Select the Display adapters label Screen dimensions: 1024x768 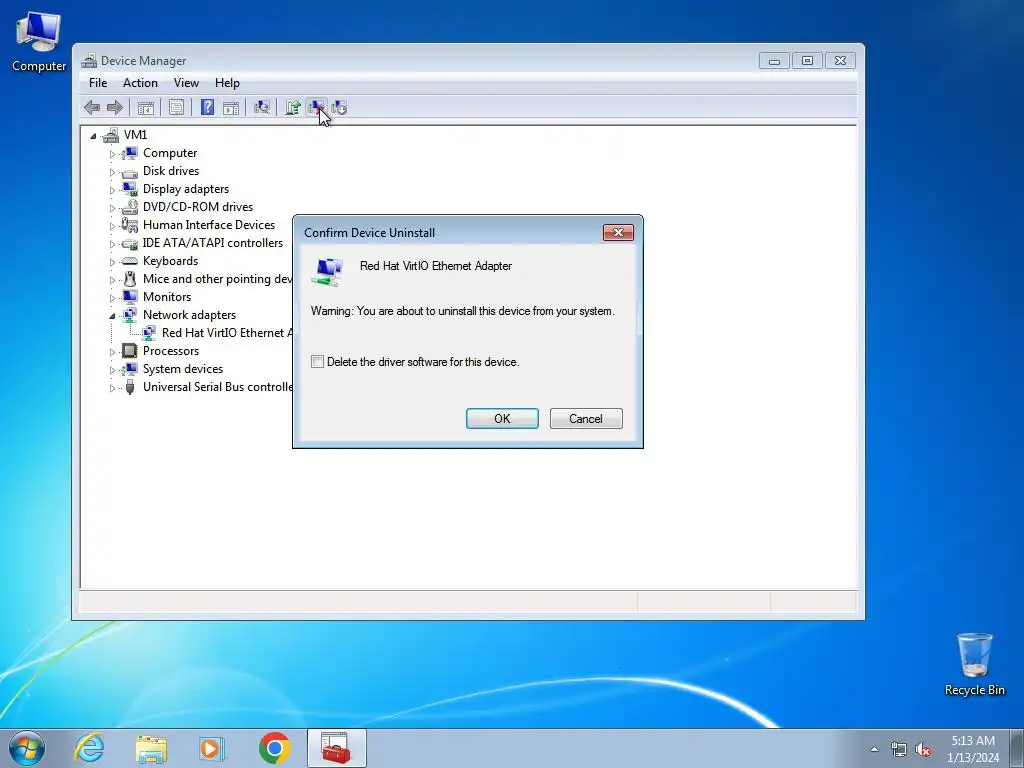tap(186, 189)
